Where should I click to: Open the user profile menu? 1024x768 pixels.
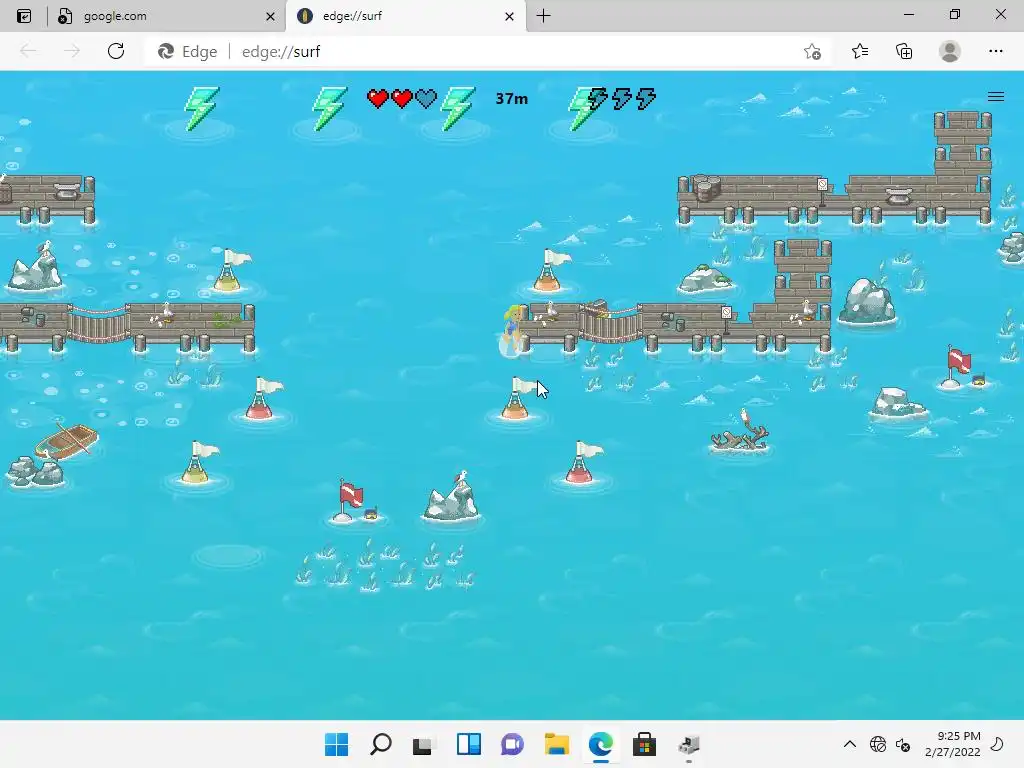(950, 51)
